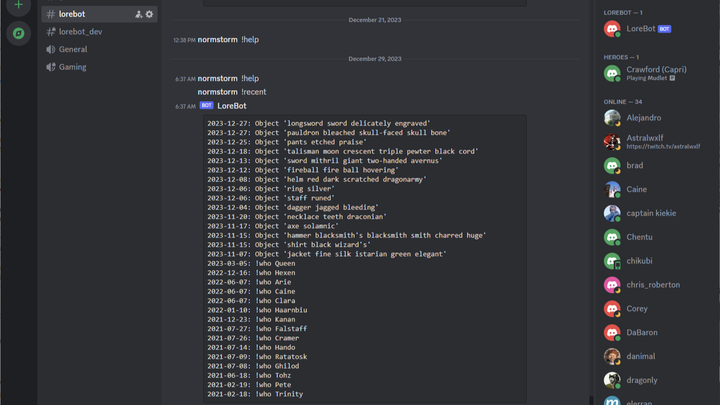Select the lorebot text channel

72,15
